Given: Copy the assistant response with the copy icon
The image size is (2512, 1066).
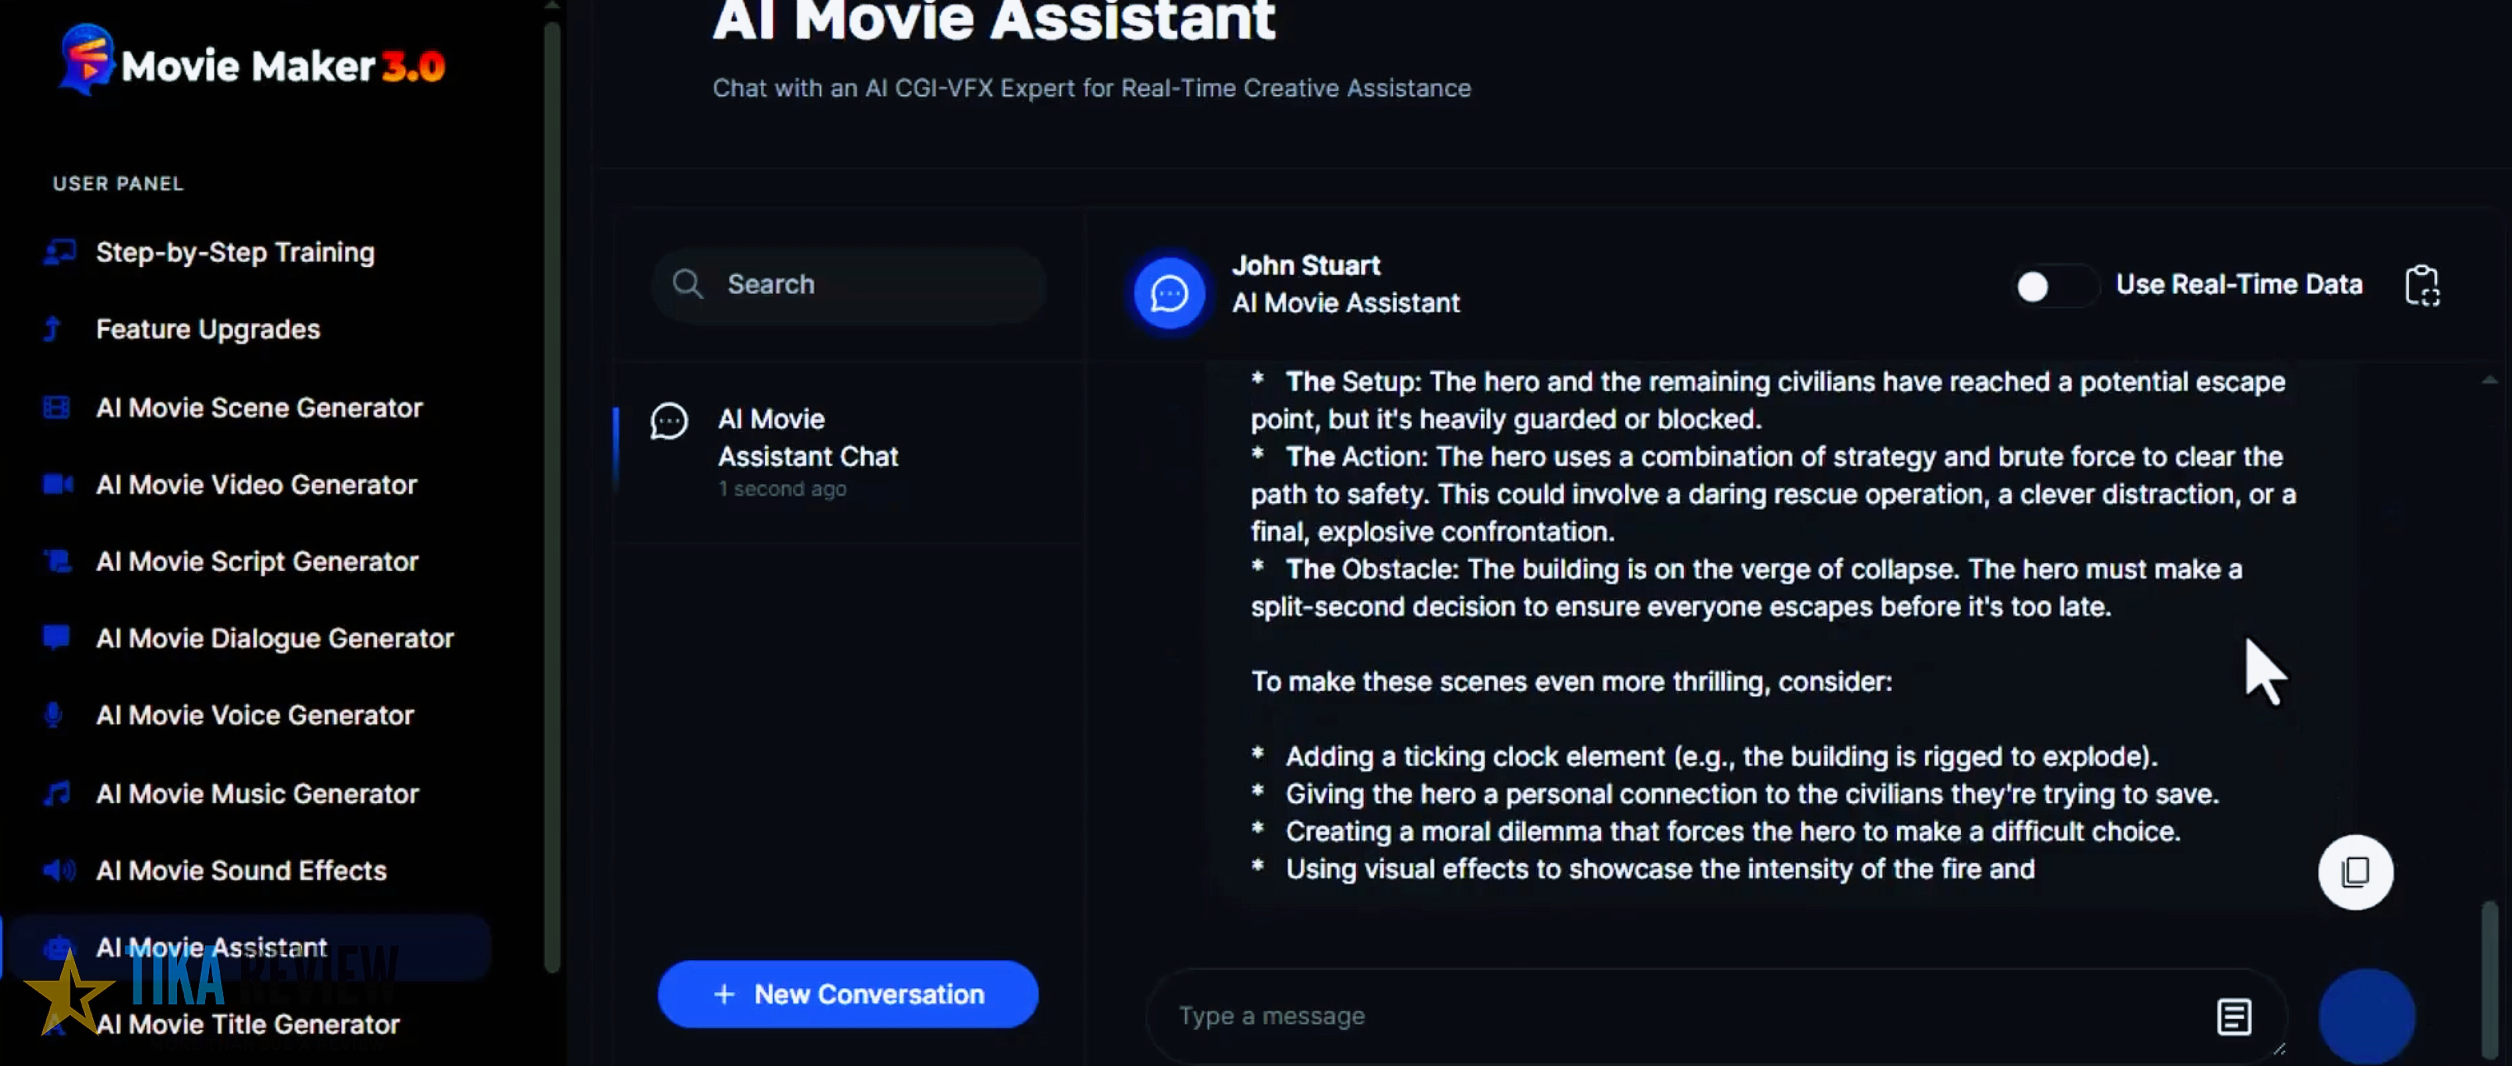Looking at the screenshot, I should [2355, 872].
